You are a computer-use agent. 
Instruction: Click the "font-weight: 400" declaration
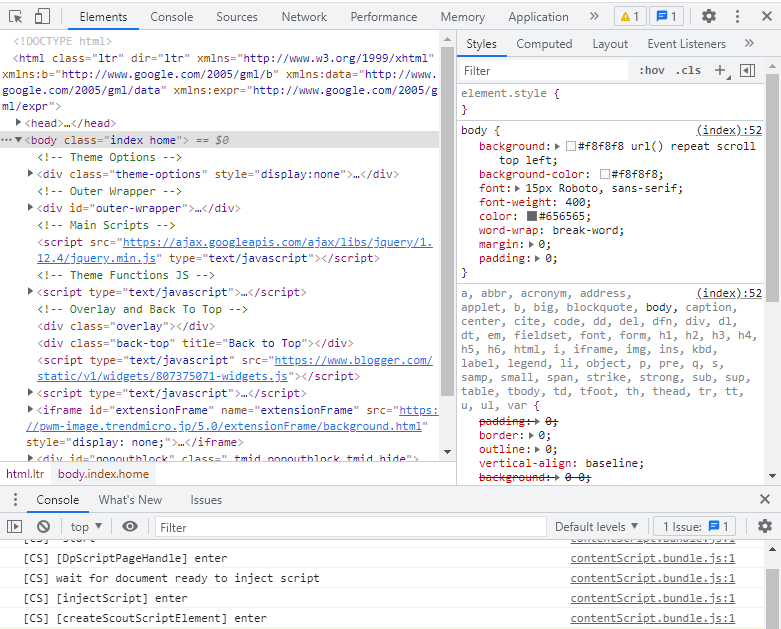point(534,202)
